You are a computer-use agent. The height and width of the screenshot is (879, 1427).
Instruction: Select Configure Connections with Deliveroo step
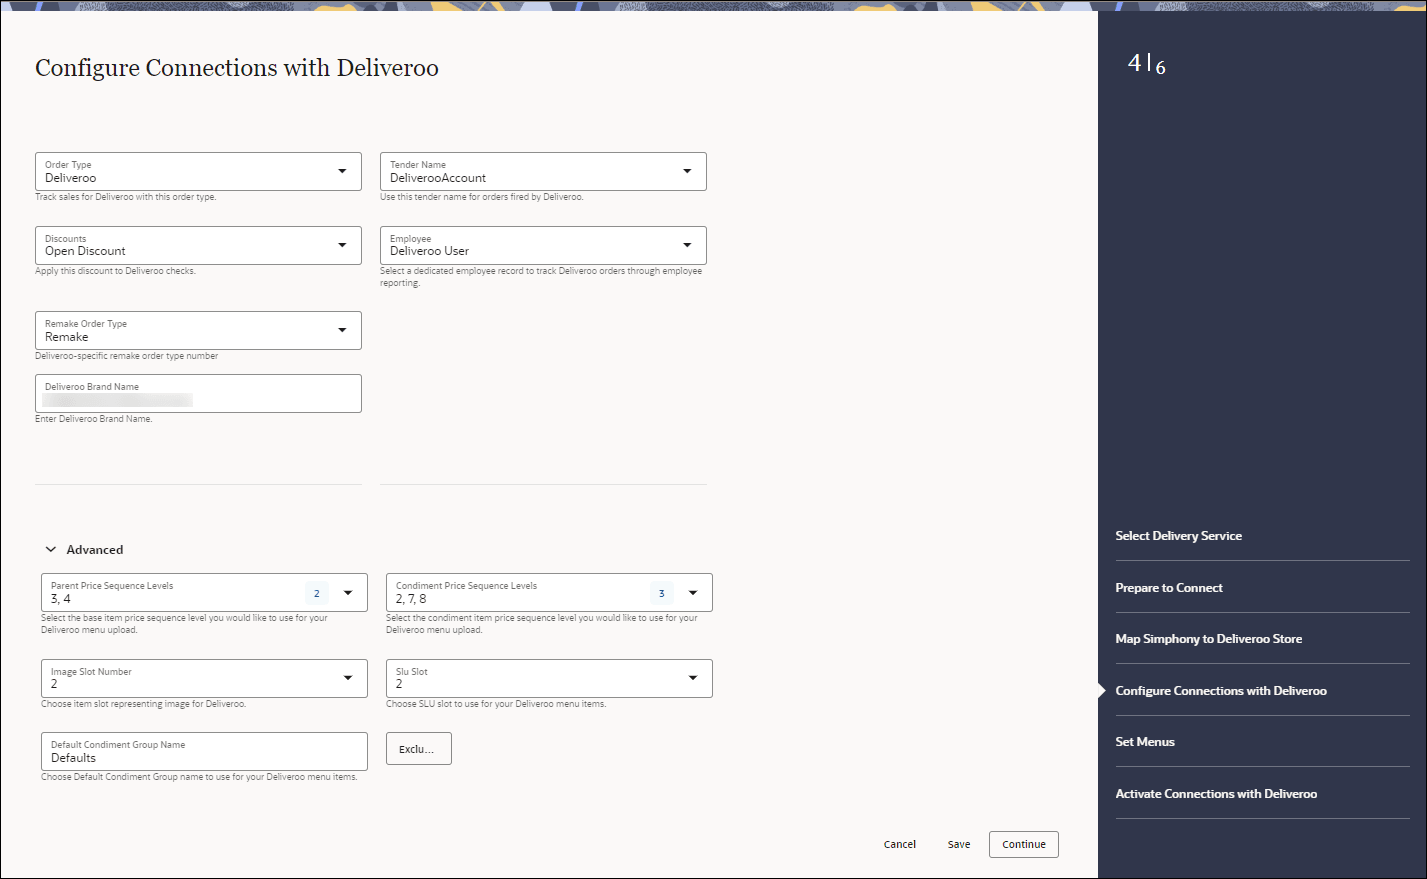(x=1221, y=691)
